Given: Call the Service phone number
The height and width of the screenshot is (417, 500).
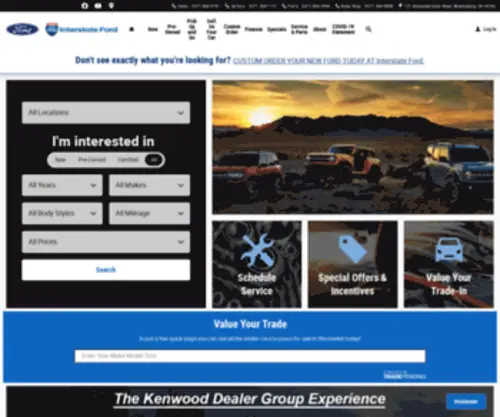Looking at the screenshot, I should [251, 6].
